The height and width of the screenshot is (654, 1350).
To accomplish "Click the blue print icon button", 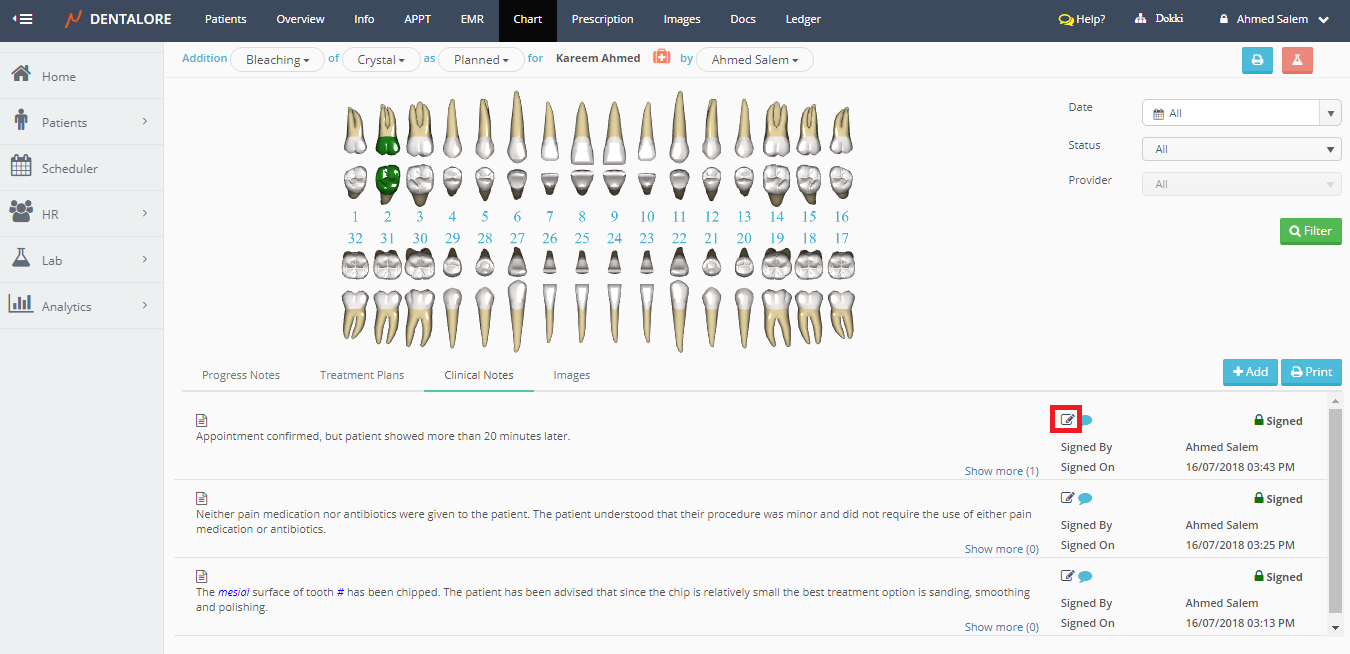I will [1257, 60].
